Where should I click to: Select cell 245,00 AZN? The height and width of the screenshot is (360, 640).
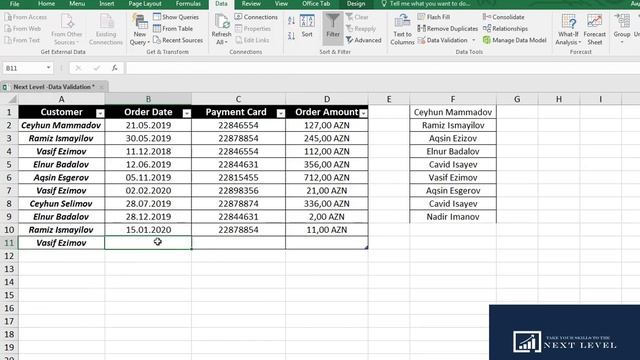327,138
